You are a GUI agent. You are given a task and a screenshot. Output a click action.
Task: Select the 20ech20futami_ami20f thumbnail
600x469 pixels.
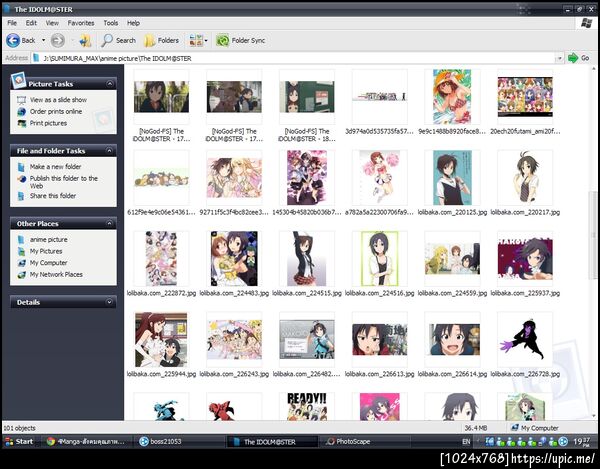[x=525, y=97]
